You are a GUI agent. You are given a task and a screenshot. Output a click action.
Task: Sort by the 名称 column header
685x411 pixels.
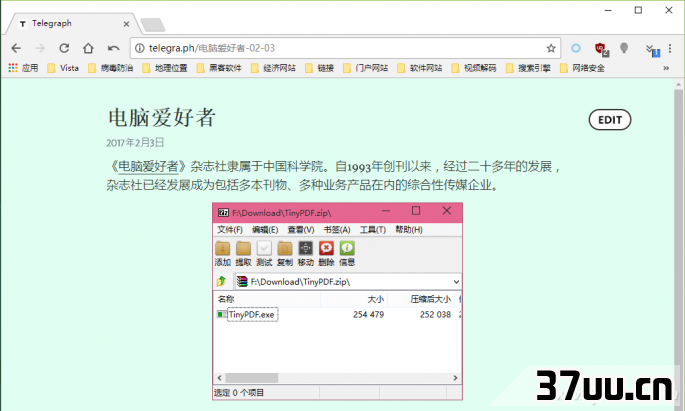click(x=267, y=299)
